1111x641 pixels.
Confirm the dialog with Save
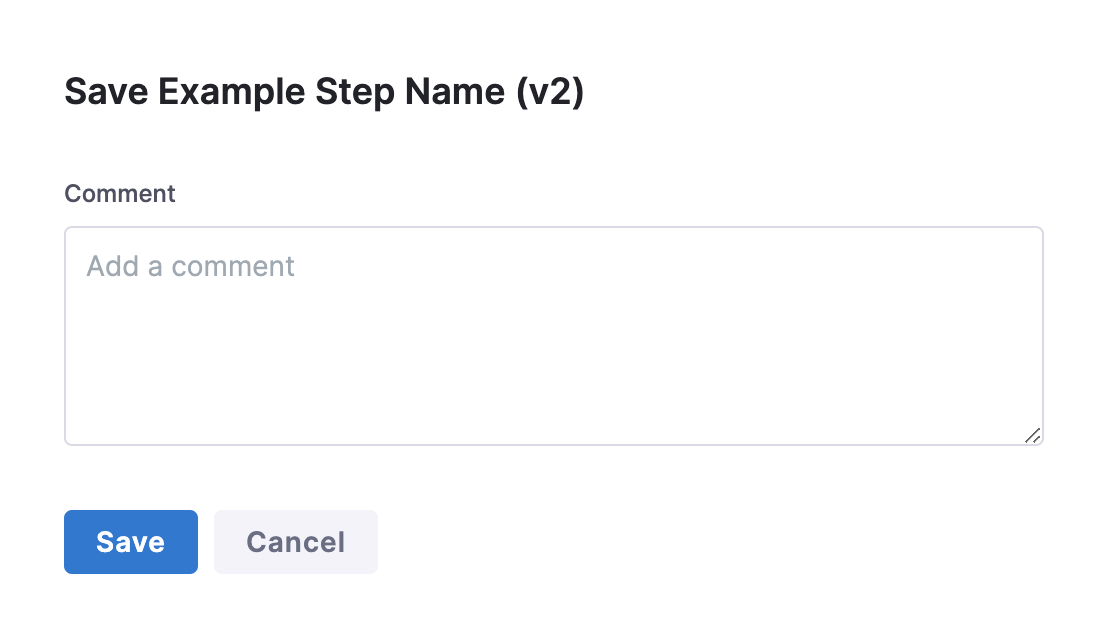(131, 542)
